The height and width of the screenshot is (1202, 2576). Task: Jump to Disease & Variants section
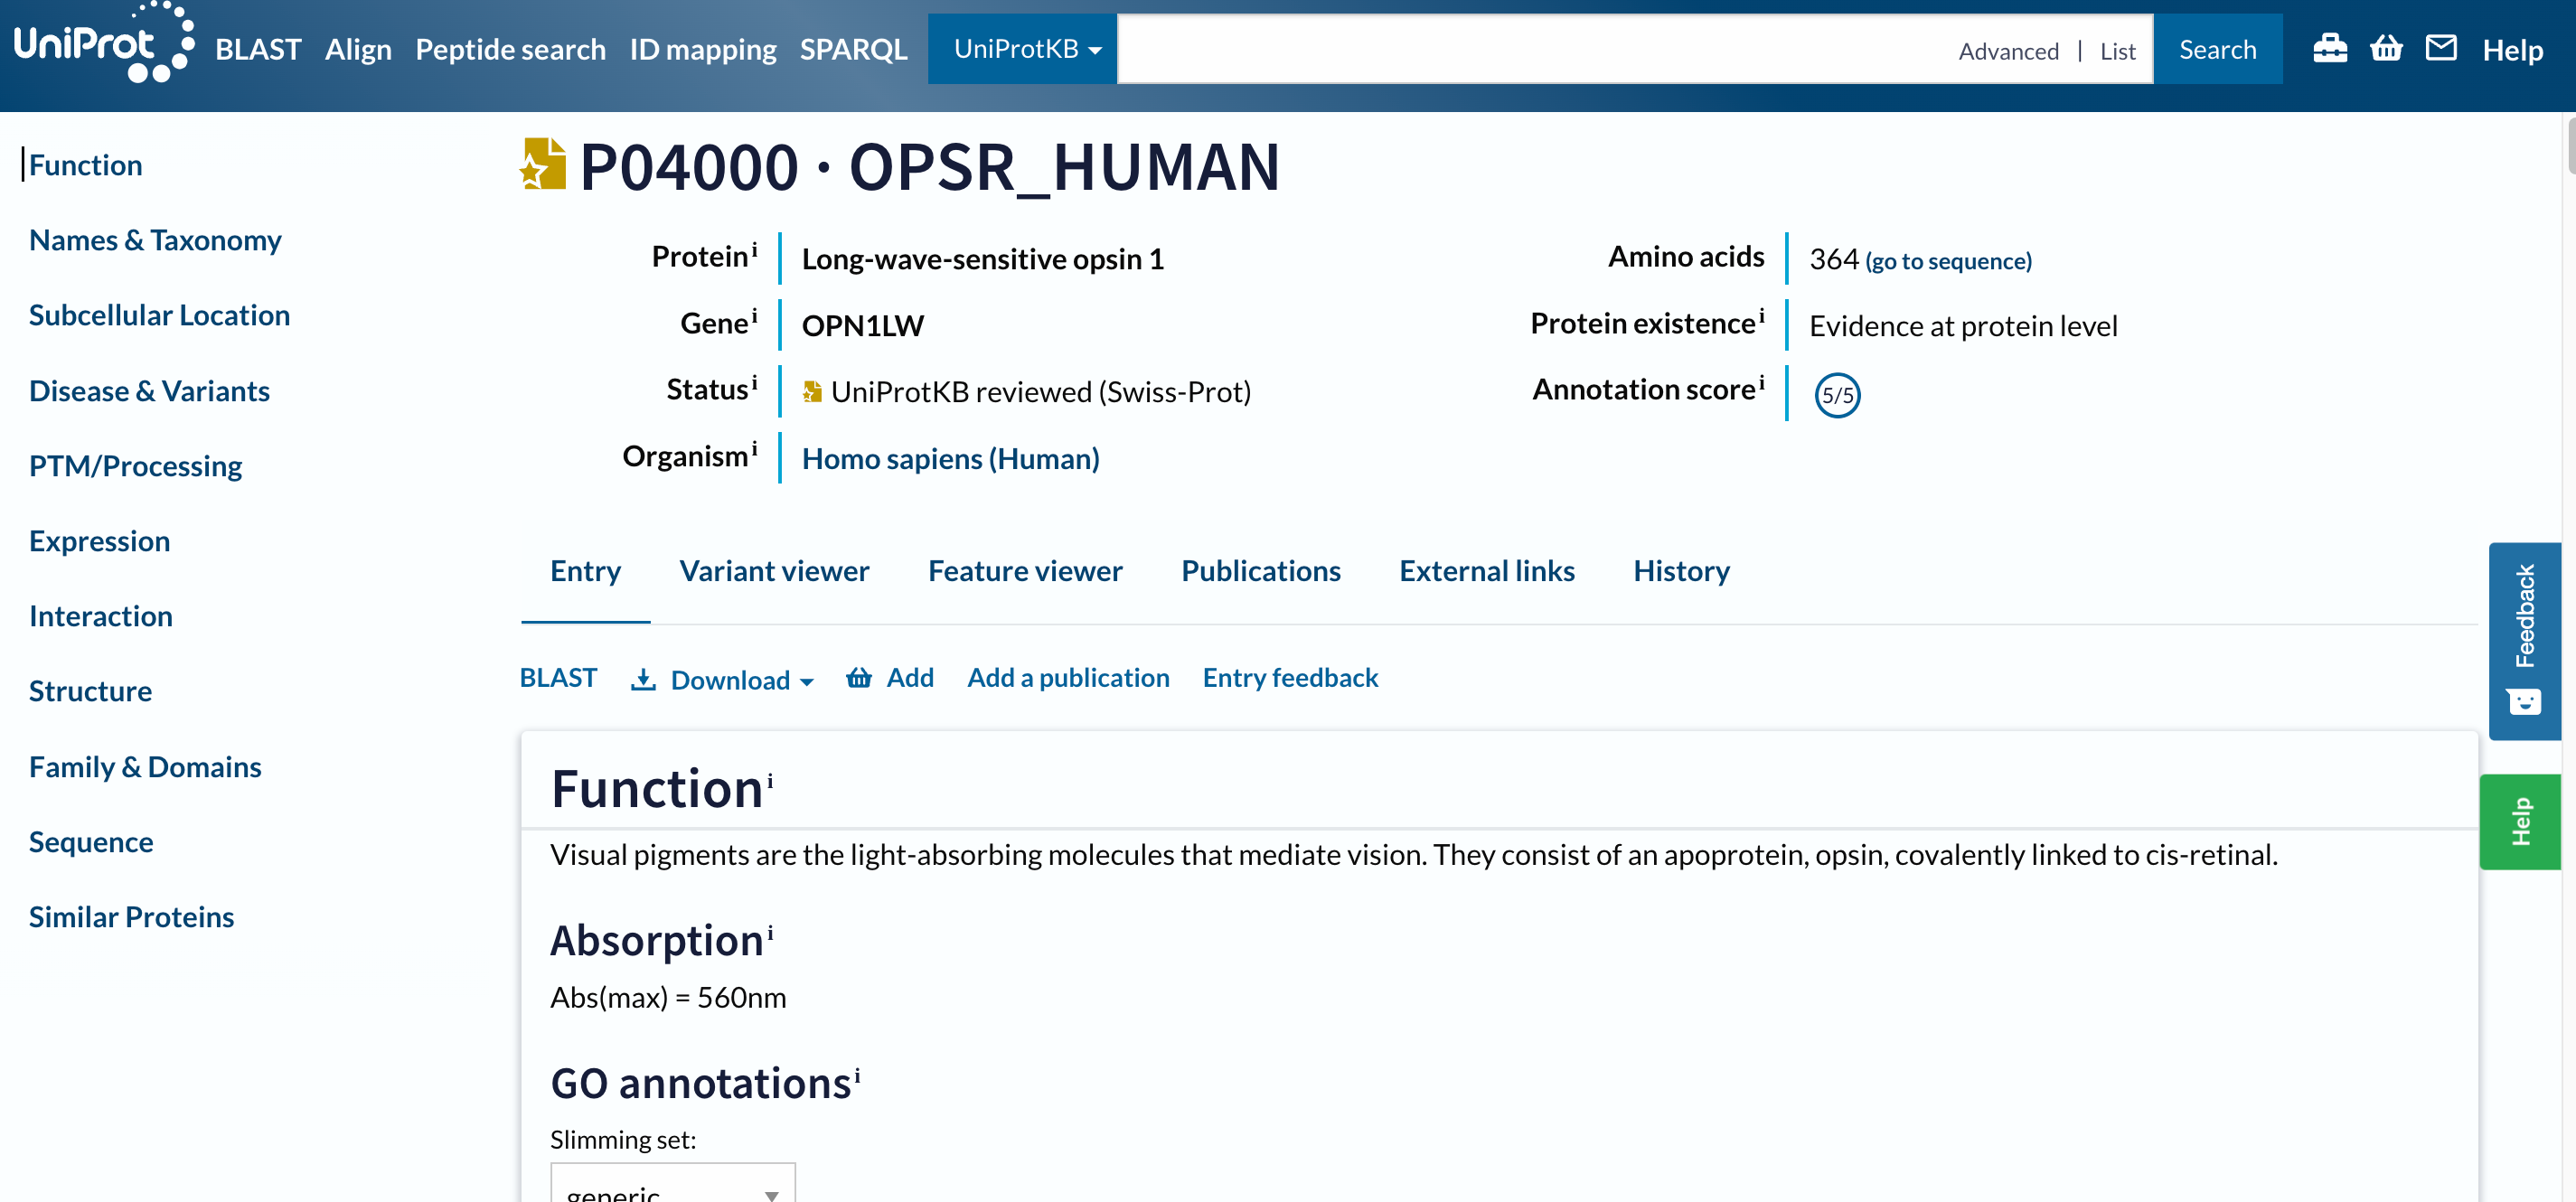150,391
